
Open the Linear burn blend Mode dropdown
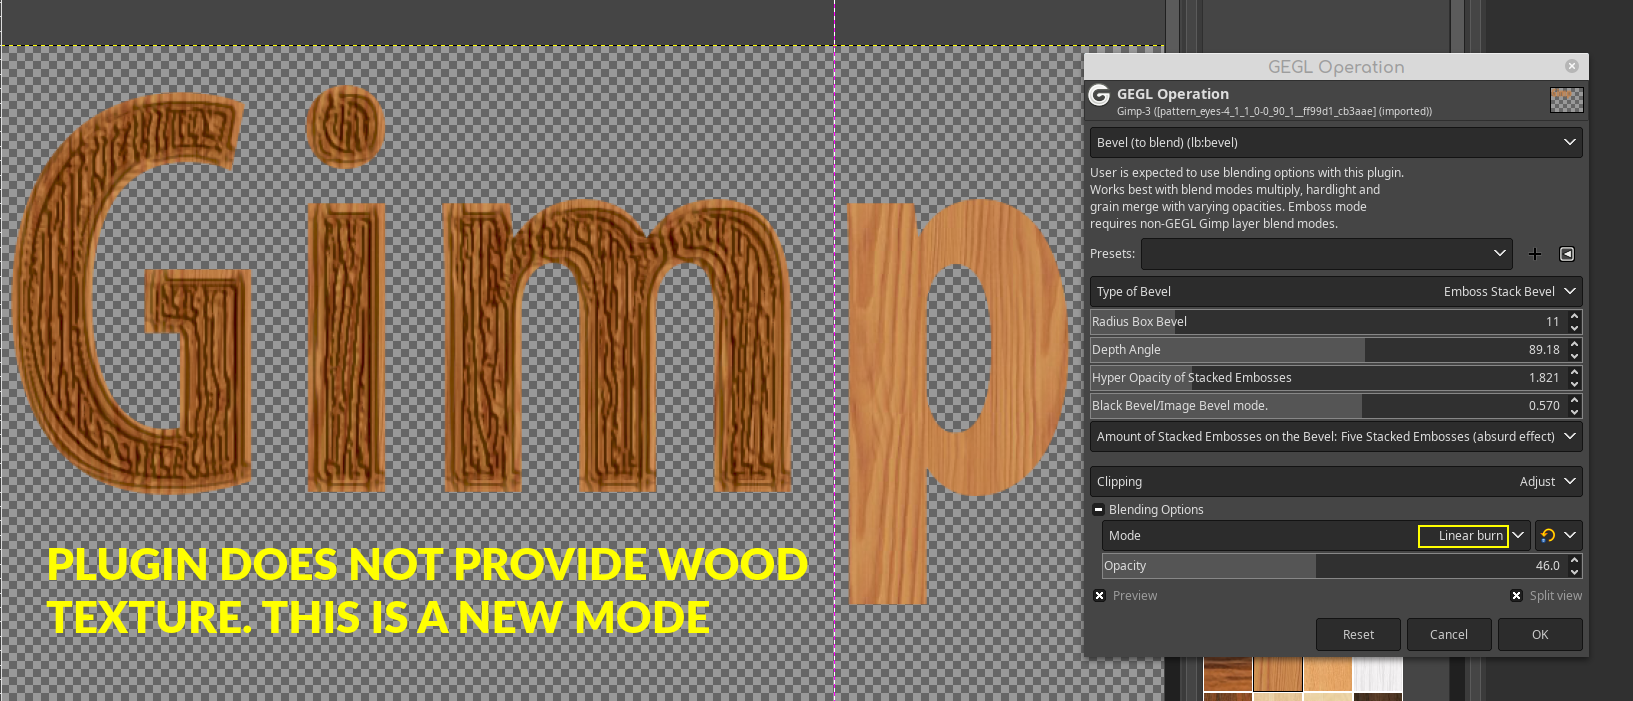pos(1316,536)
